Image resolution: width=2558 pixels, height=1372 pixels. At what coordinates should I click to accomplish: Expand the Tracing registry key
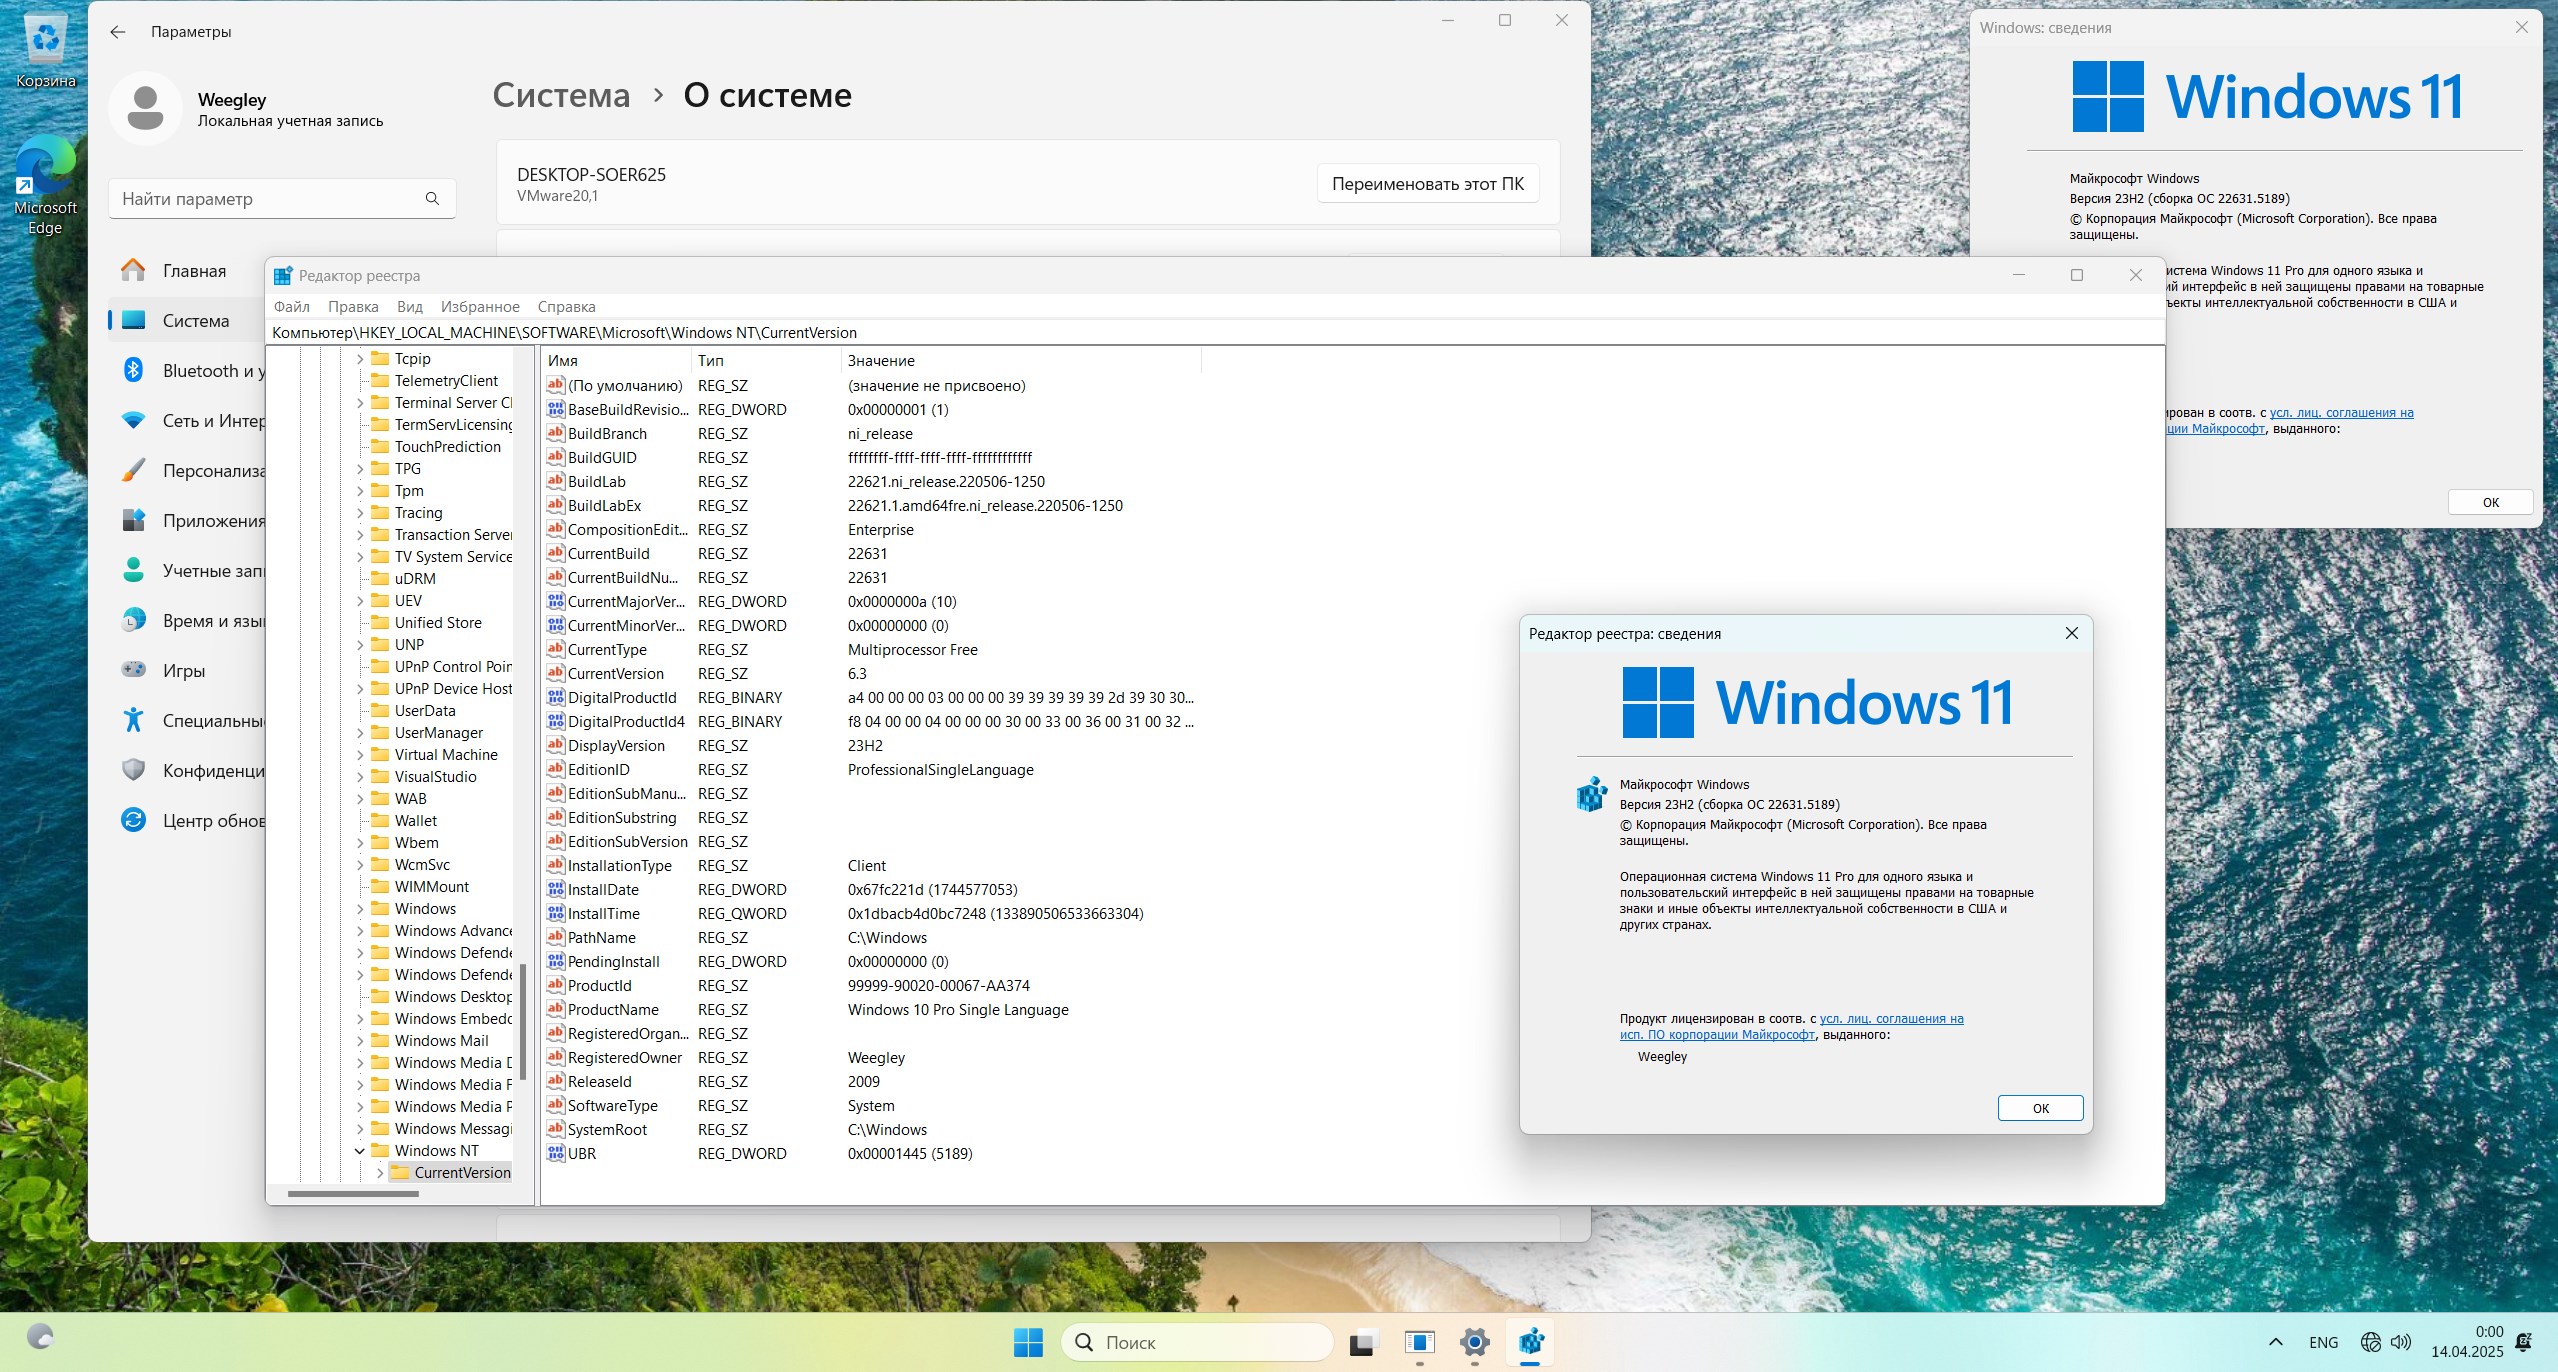362,512
